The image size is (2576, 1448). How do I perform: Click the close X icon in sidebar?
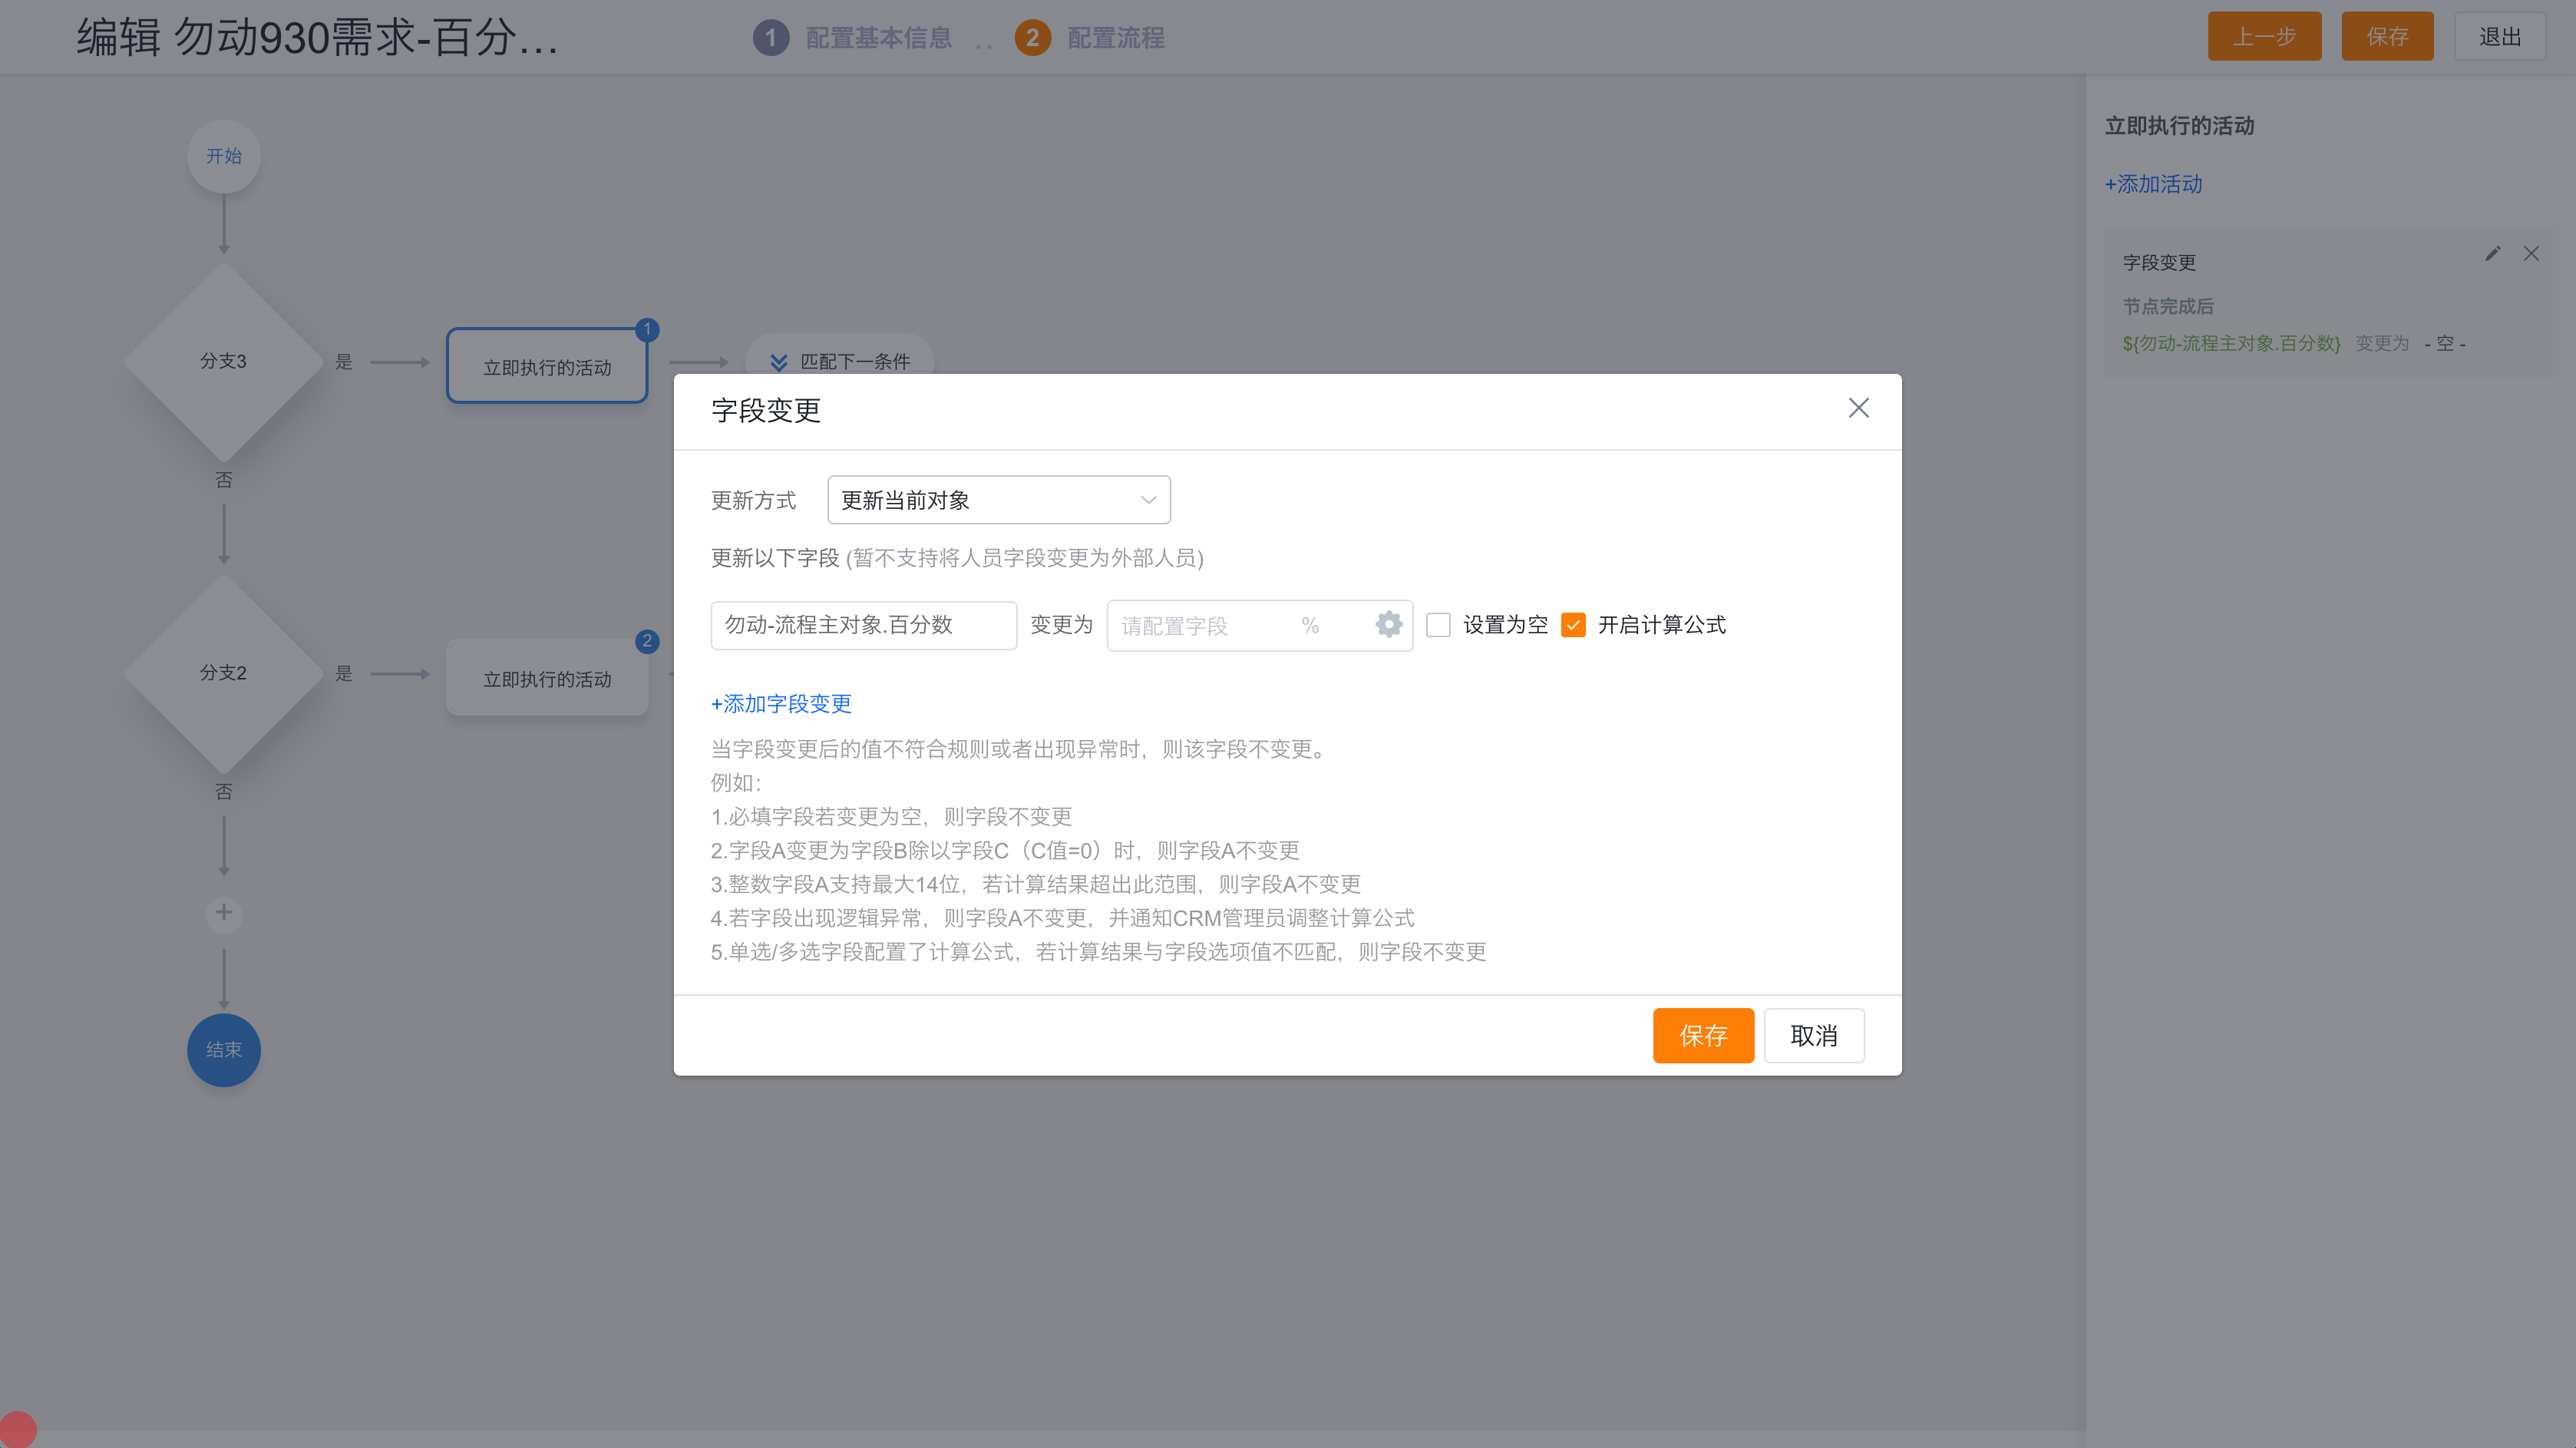coord(2531,253)
